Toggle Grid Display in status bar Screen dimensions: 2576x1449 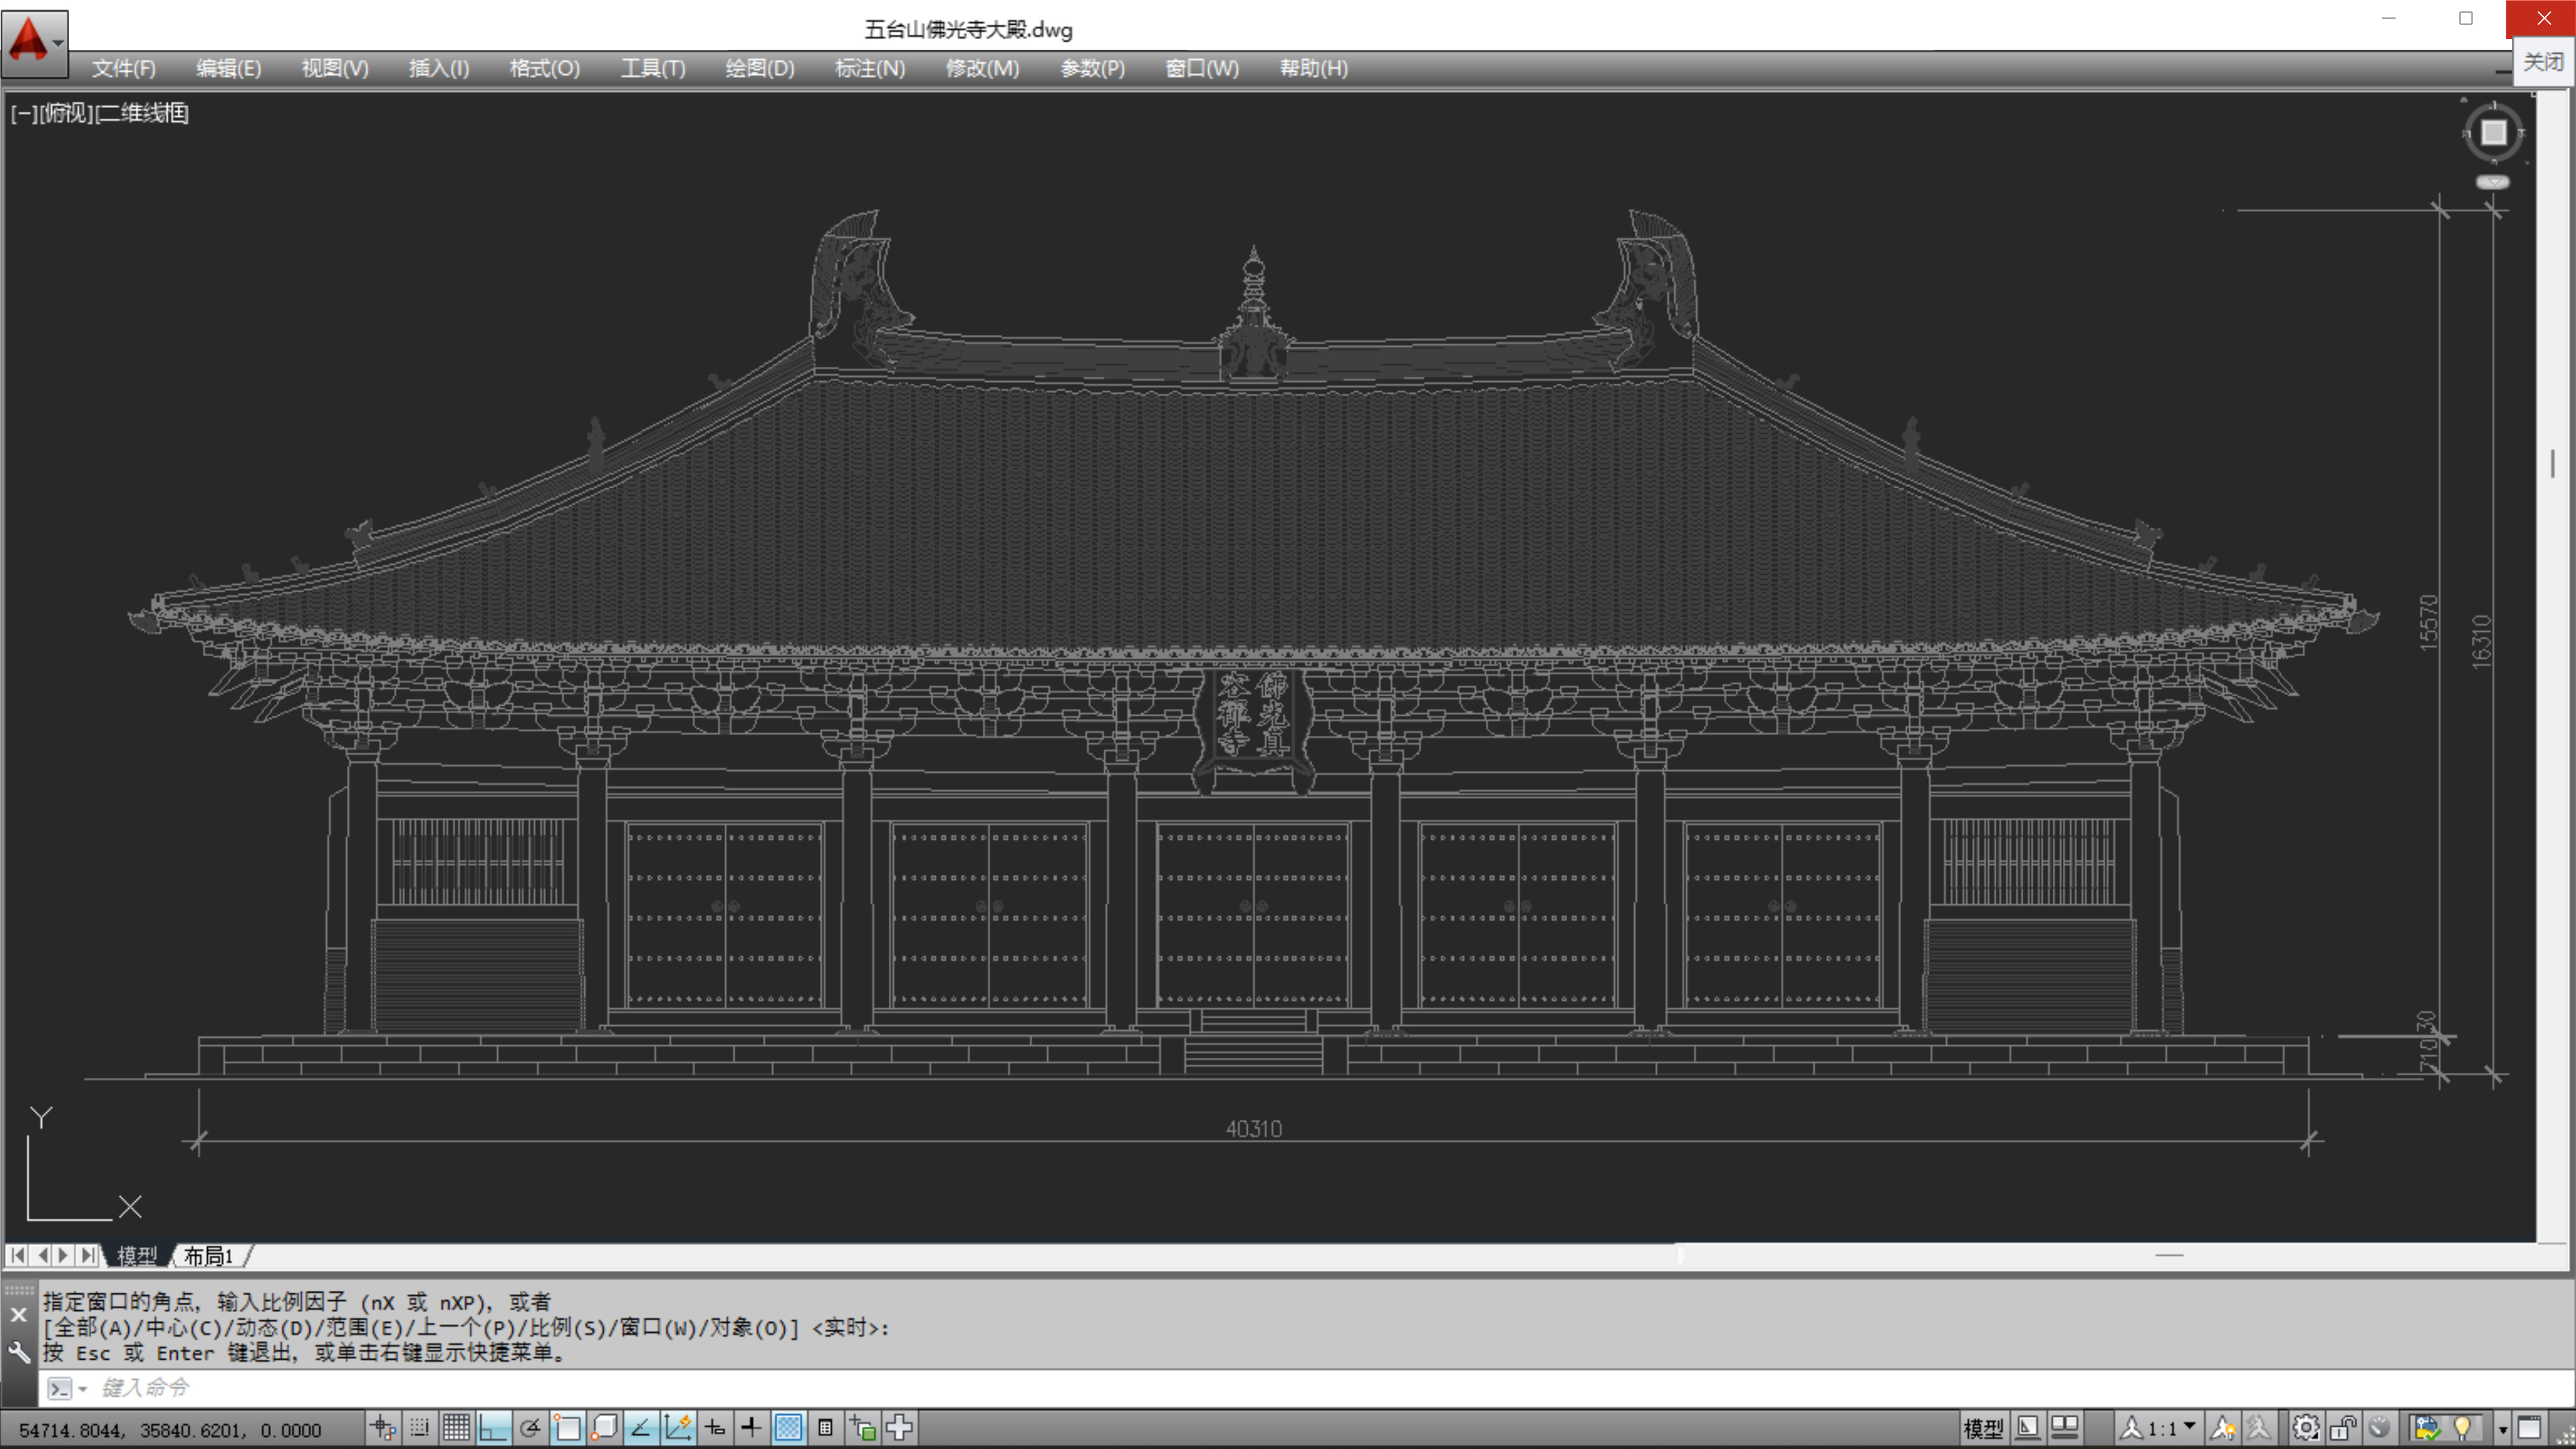pos(456,1427)
